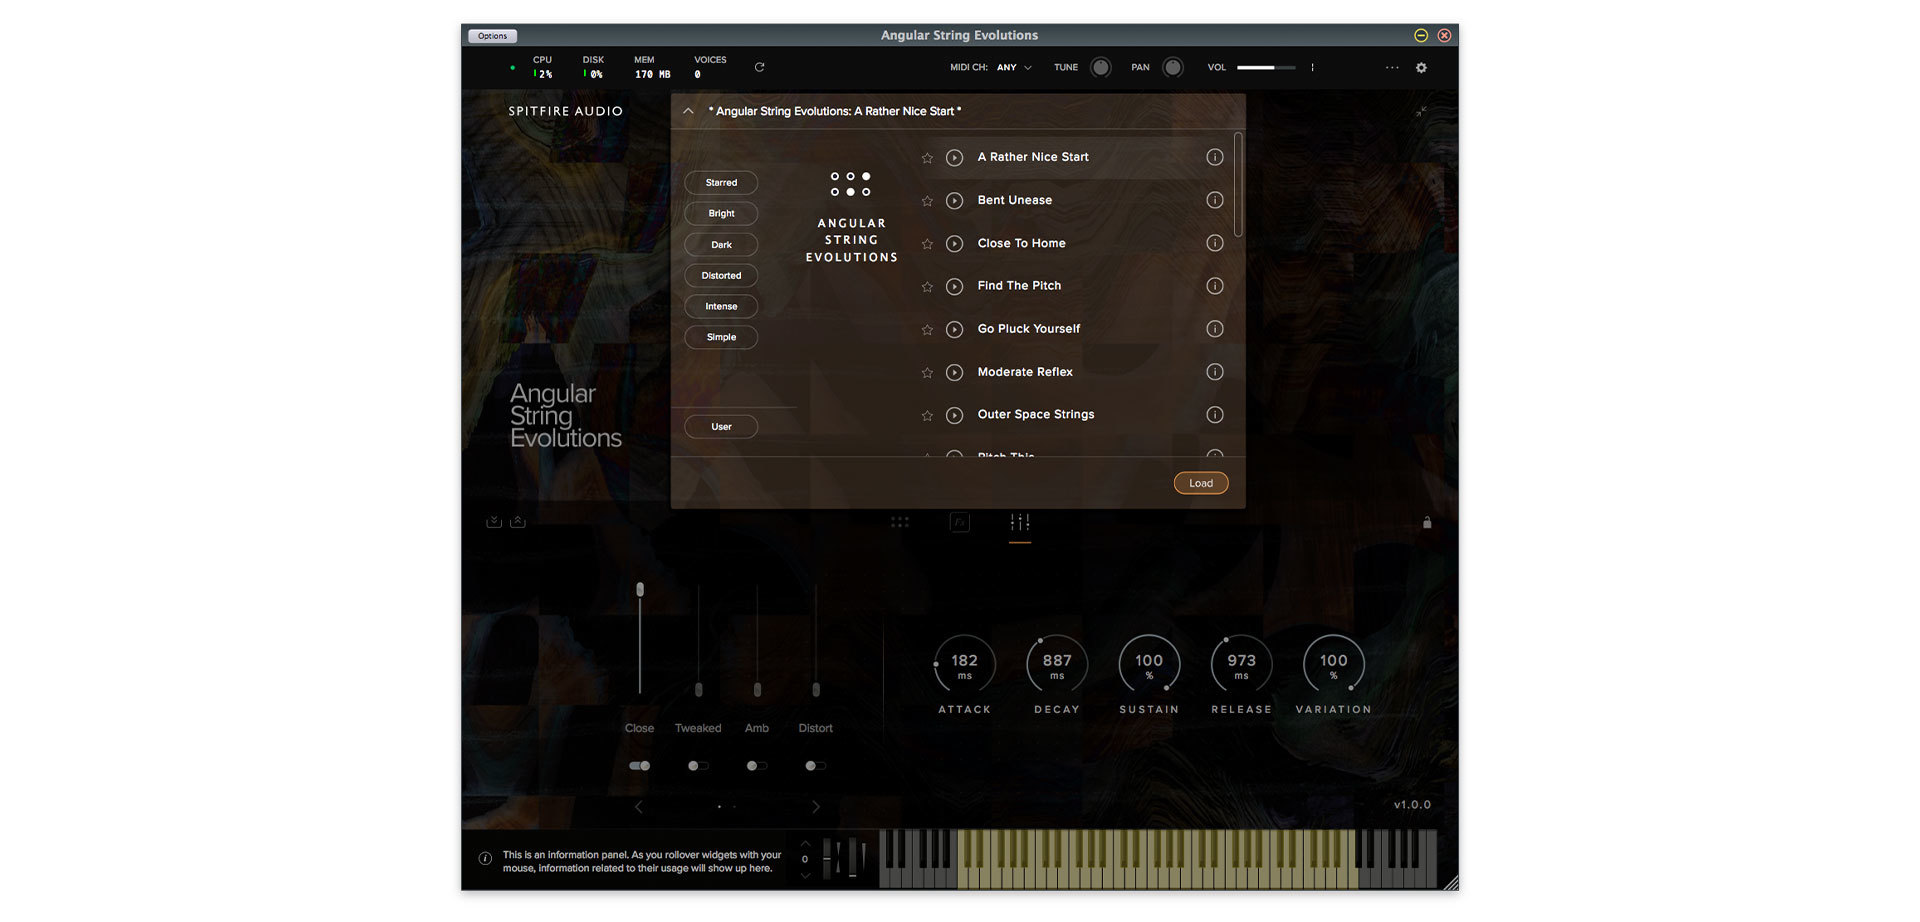The width and height of the screenshot is (1920, 922).
Task: Click the vertical dots beside the VOL slider
Action: click(1312, 68)
